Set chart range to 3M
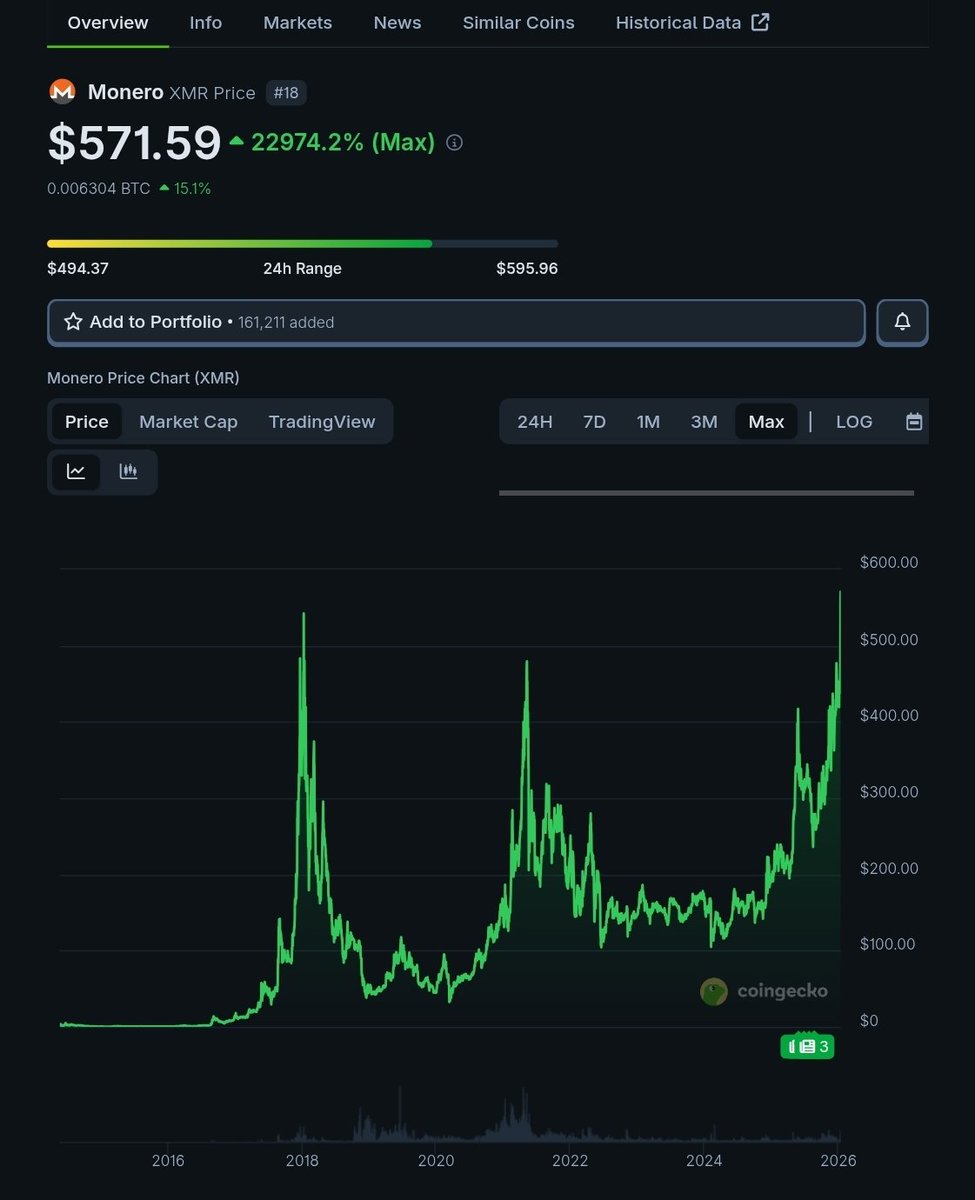 point(704,422)
